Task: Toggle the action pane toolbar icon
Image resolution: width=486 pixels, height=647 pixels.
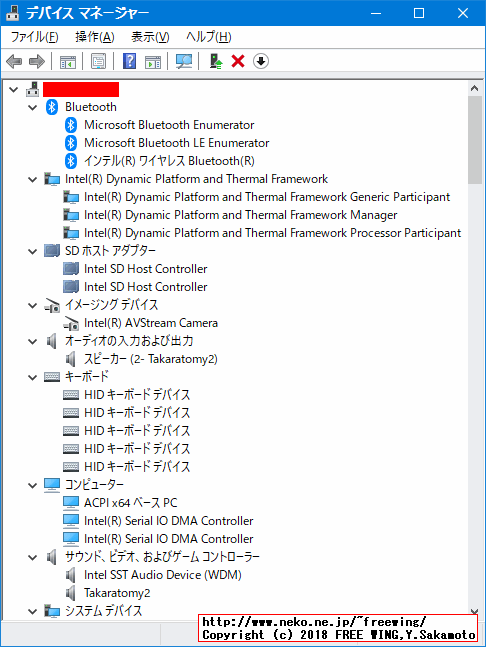Action: coord(153,61)
